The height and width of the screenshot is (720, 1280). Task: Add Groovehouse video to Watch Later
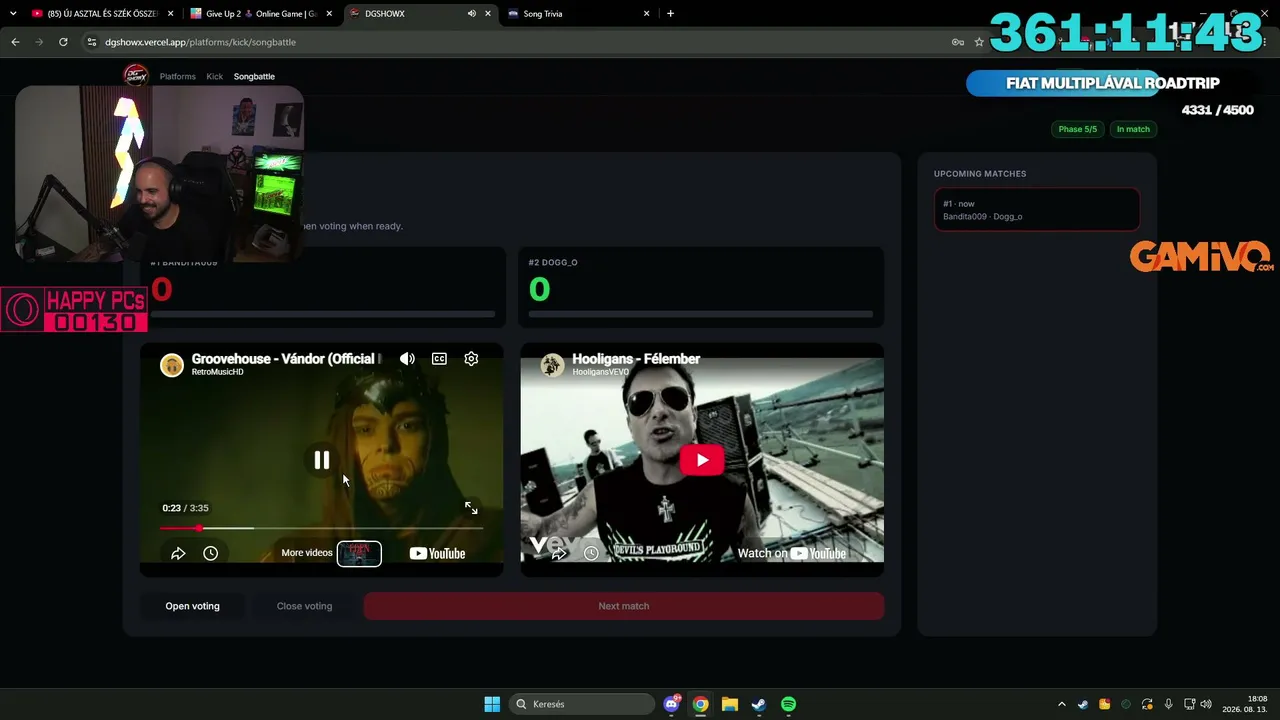coord(210,553)
